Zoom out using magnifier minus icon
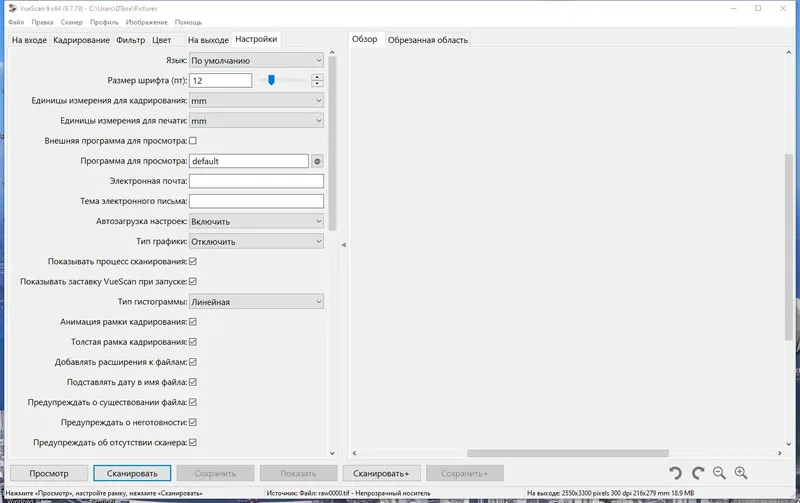This screenshot has width=800, height=503. pos(719,473)
